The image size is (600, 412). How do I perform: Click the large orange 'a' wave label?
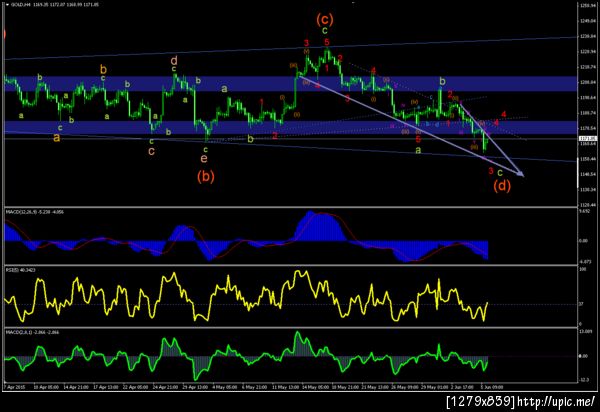pos(57,138)
